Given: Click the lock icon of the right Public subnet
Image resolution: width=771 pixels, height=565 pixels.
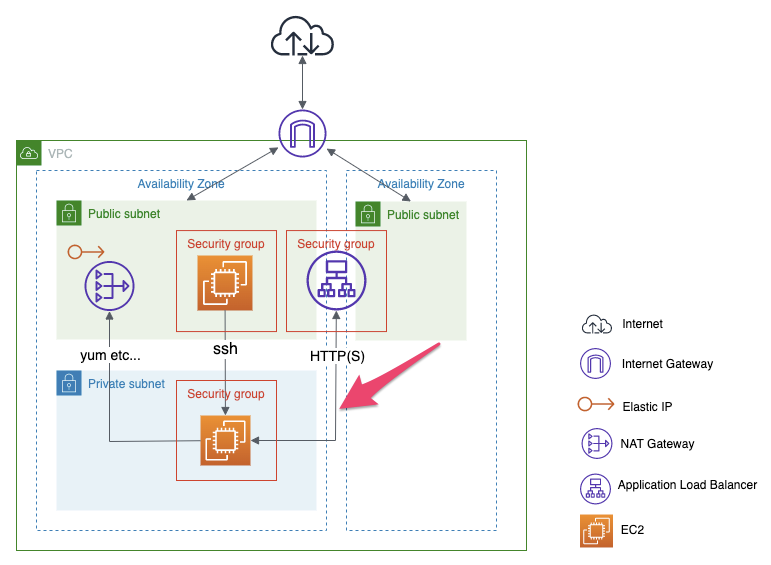Looking at the screenshot, I should pos(367,213).
